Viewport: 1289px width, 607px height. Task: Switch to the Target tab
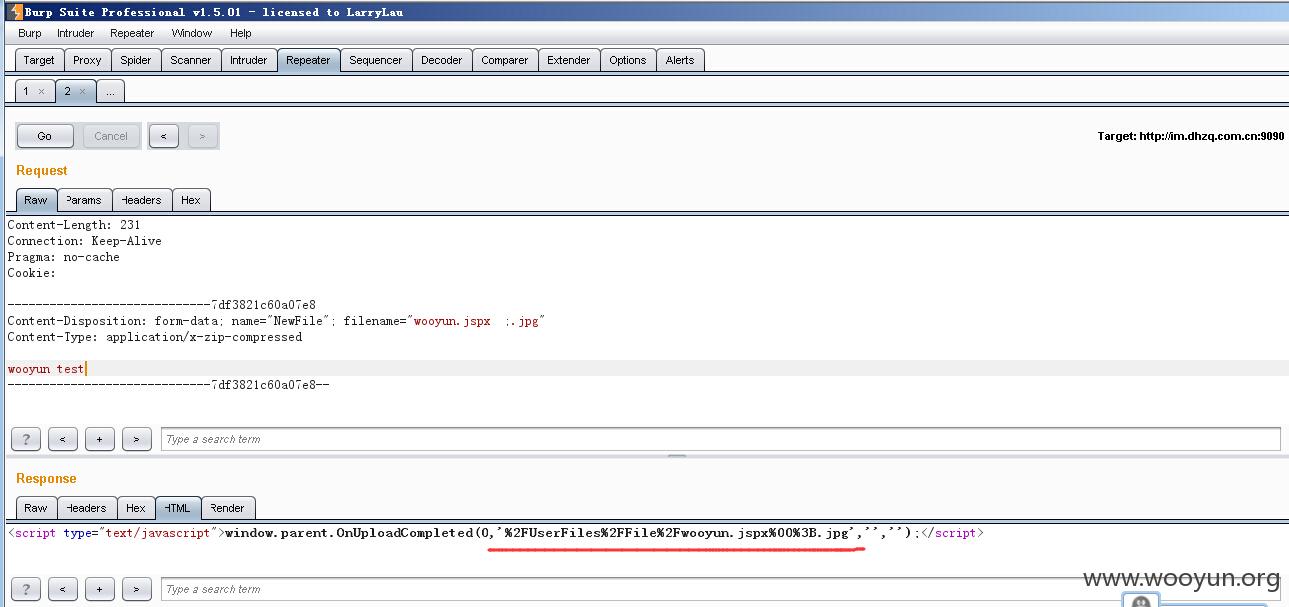pos(39,60)
